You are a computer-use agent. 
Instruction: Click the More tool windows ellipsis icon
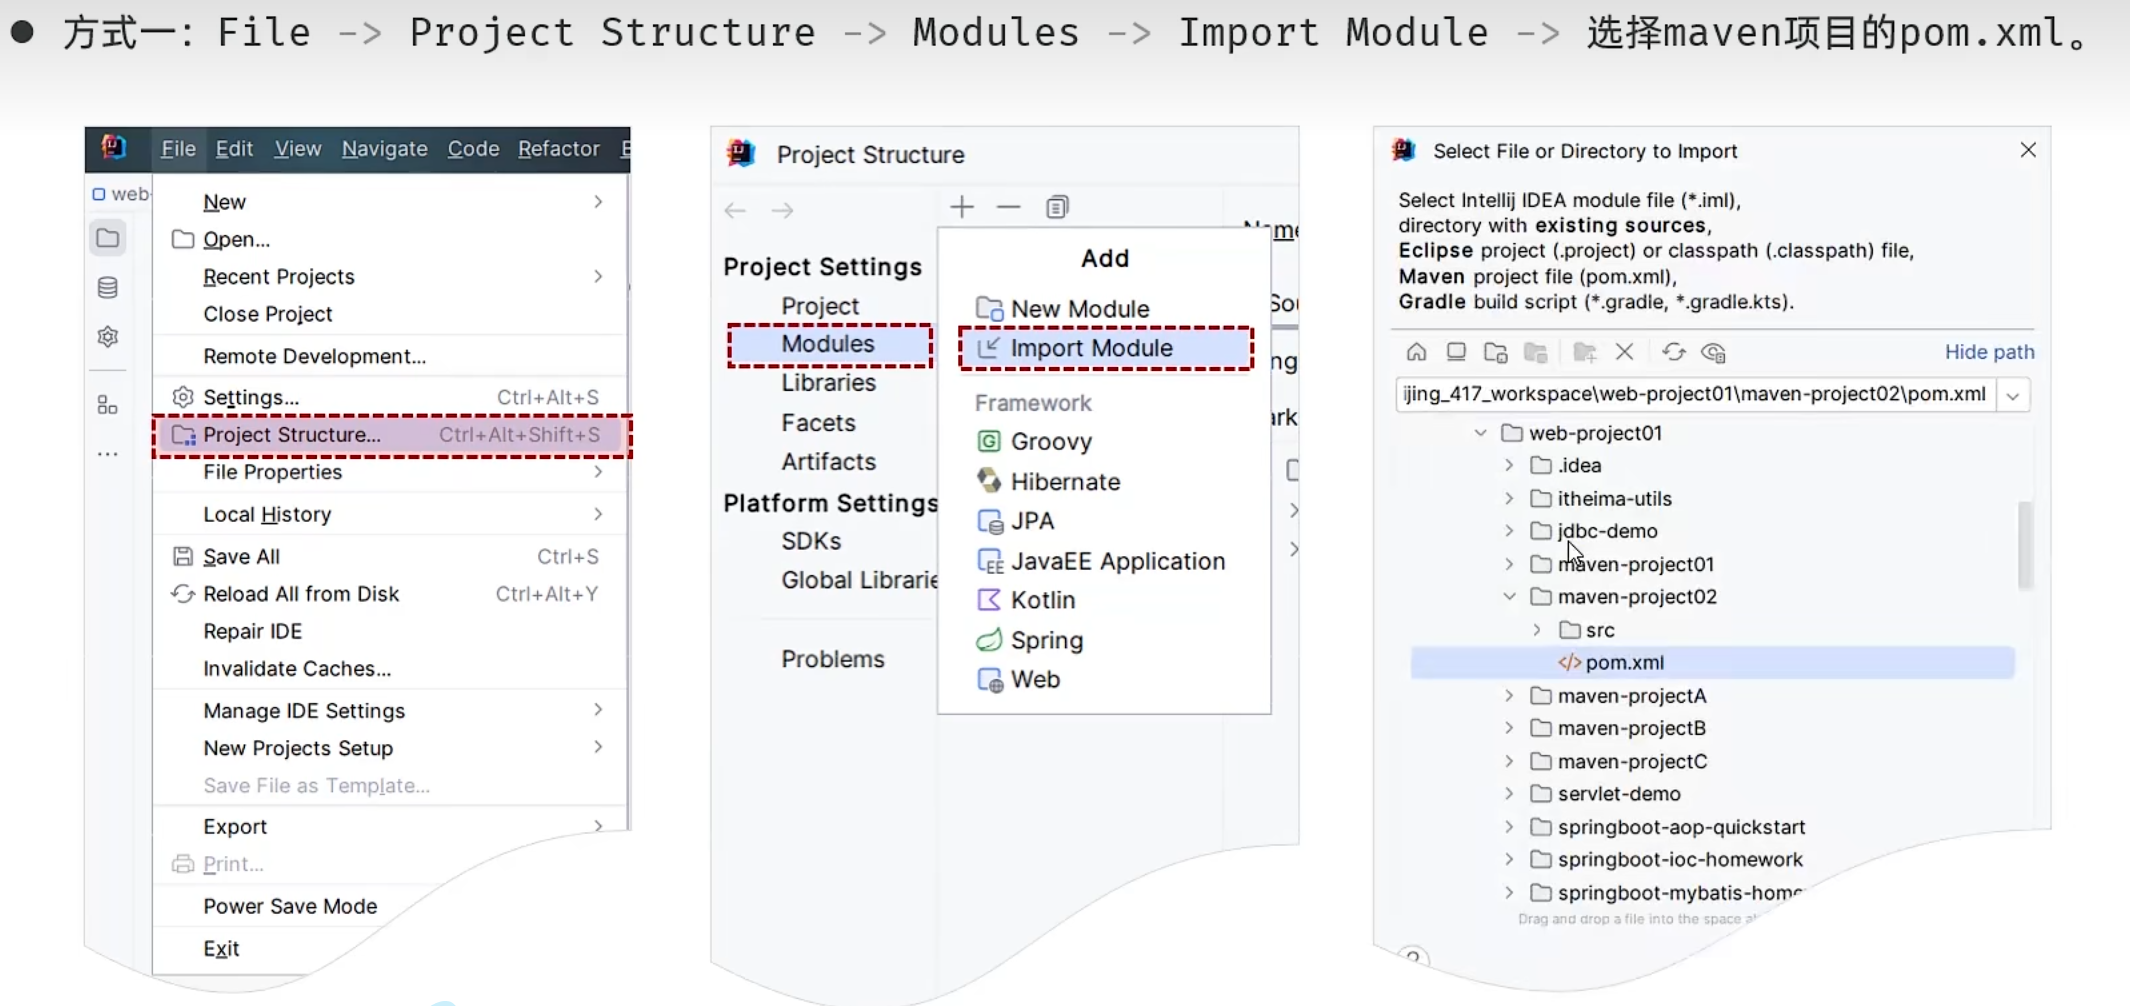click(x=107, y=454)
